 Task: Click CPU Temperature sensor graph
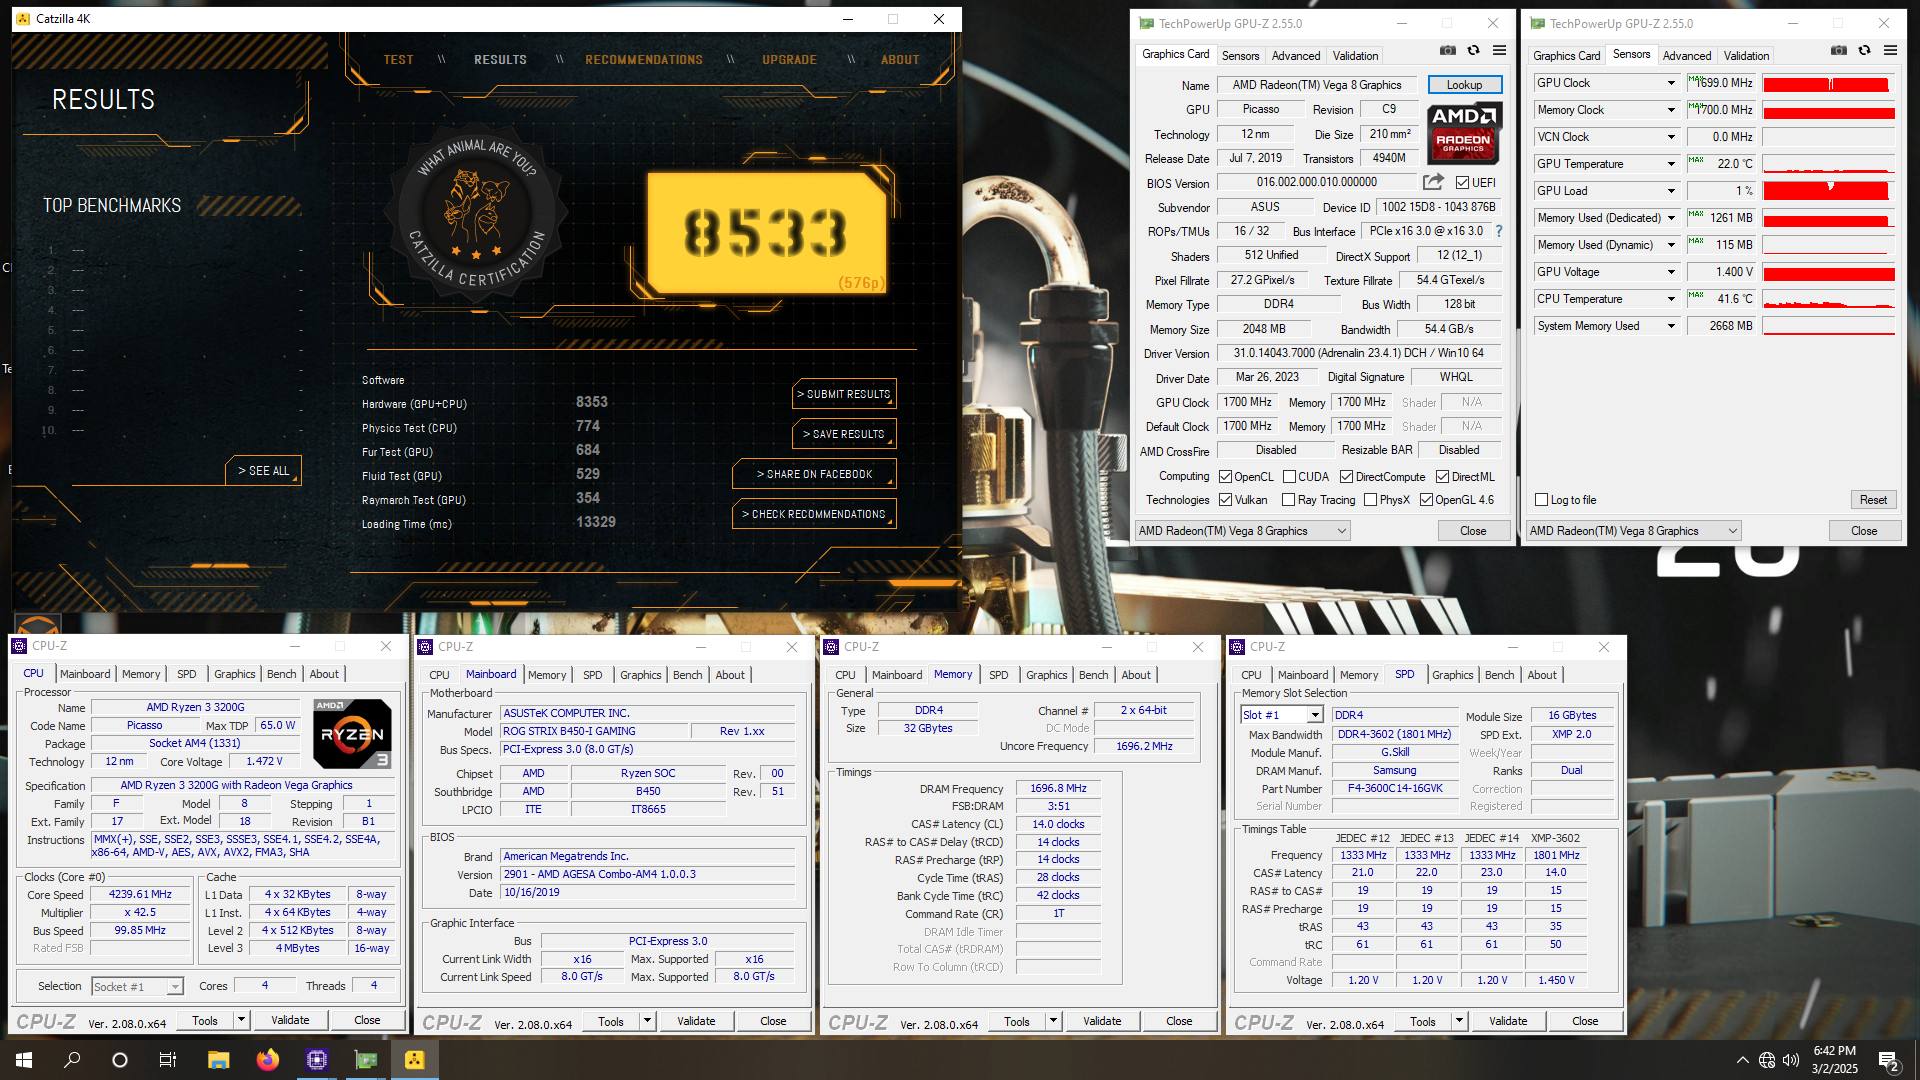1828,299
